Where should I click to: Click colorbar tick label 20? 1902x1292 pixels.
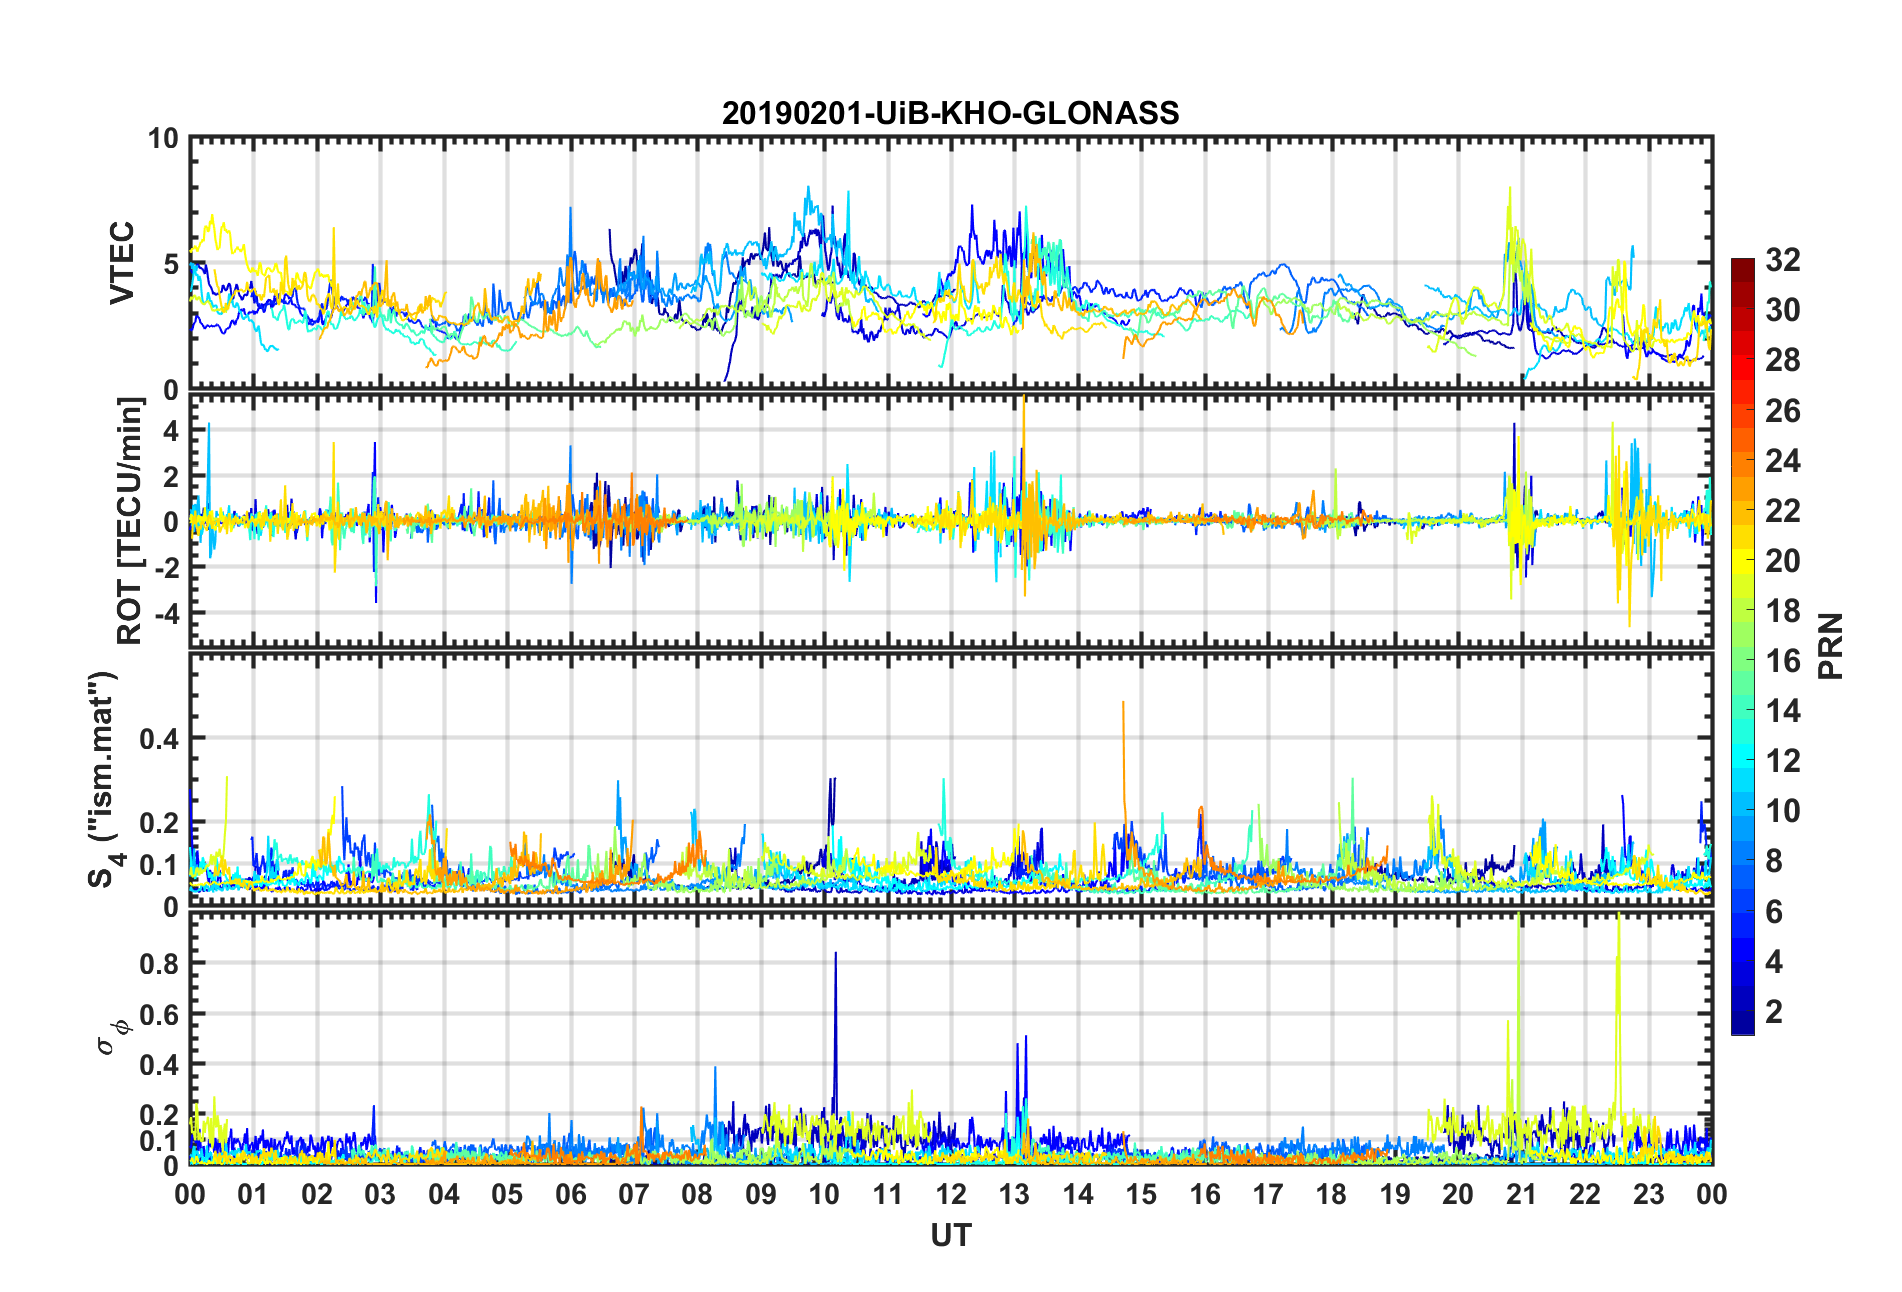click(1783, 560)
